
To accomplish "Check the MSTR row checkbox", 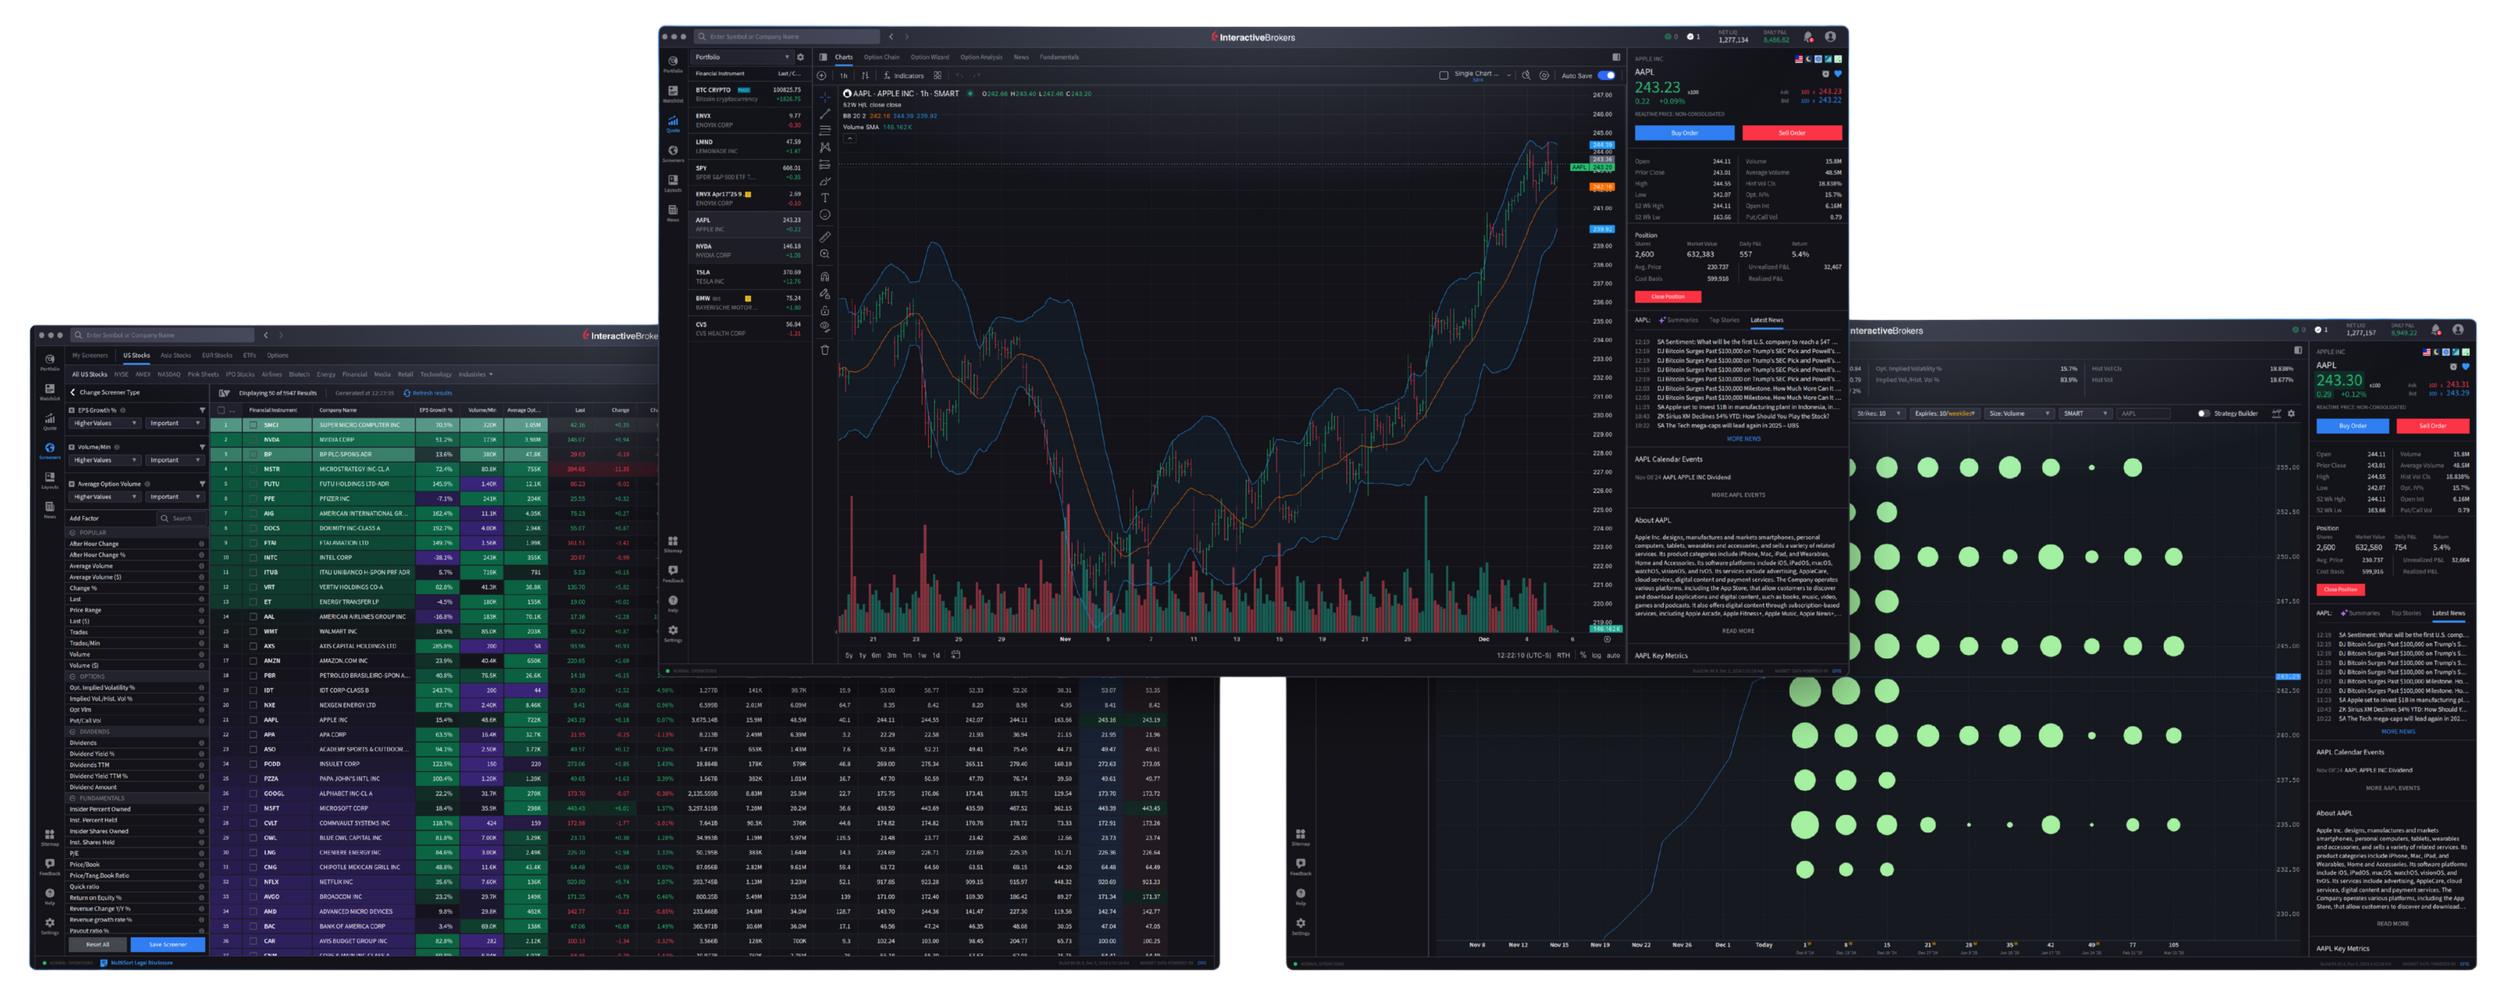I will 253,469.
